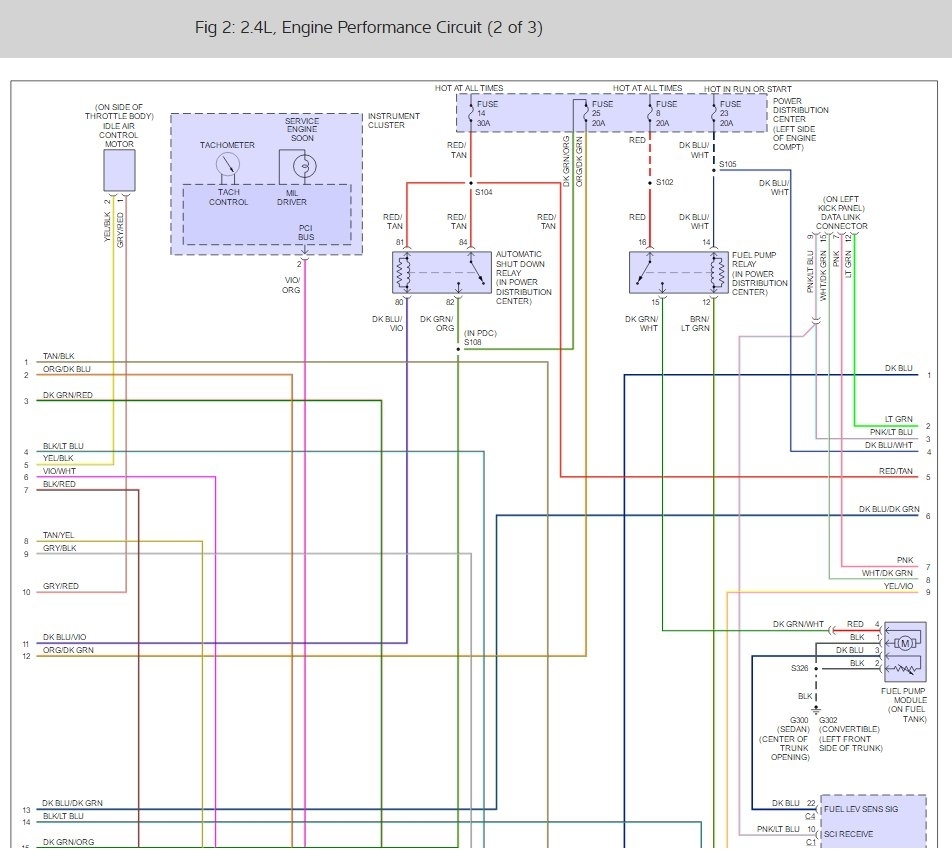The width and height of the screenshot is (952, 860).
Task: Click the FUEL LEV SENS SIG text
Action: pyautogui.click(x=860, y=809)
